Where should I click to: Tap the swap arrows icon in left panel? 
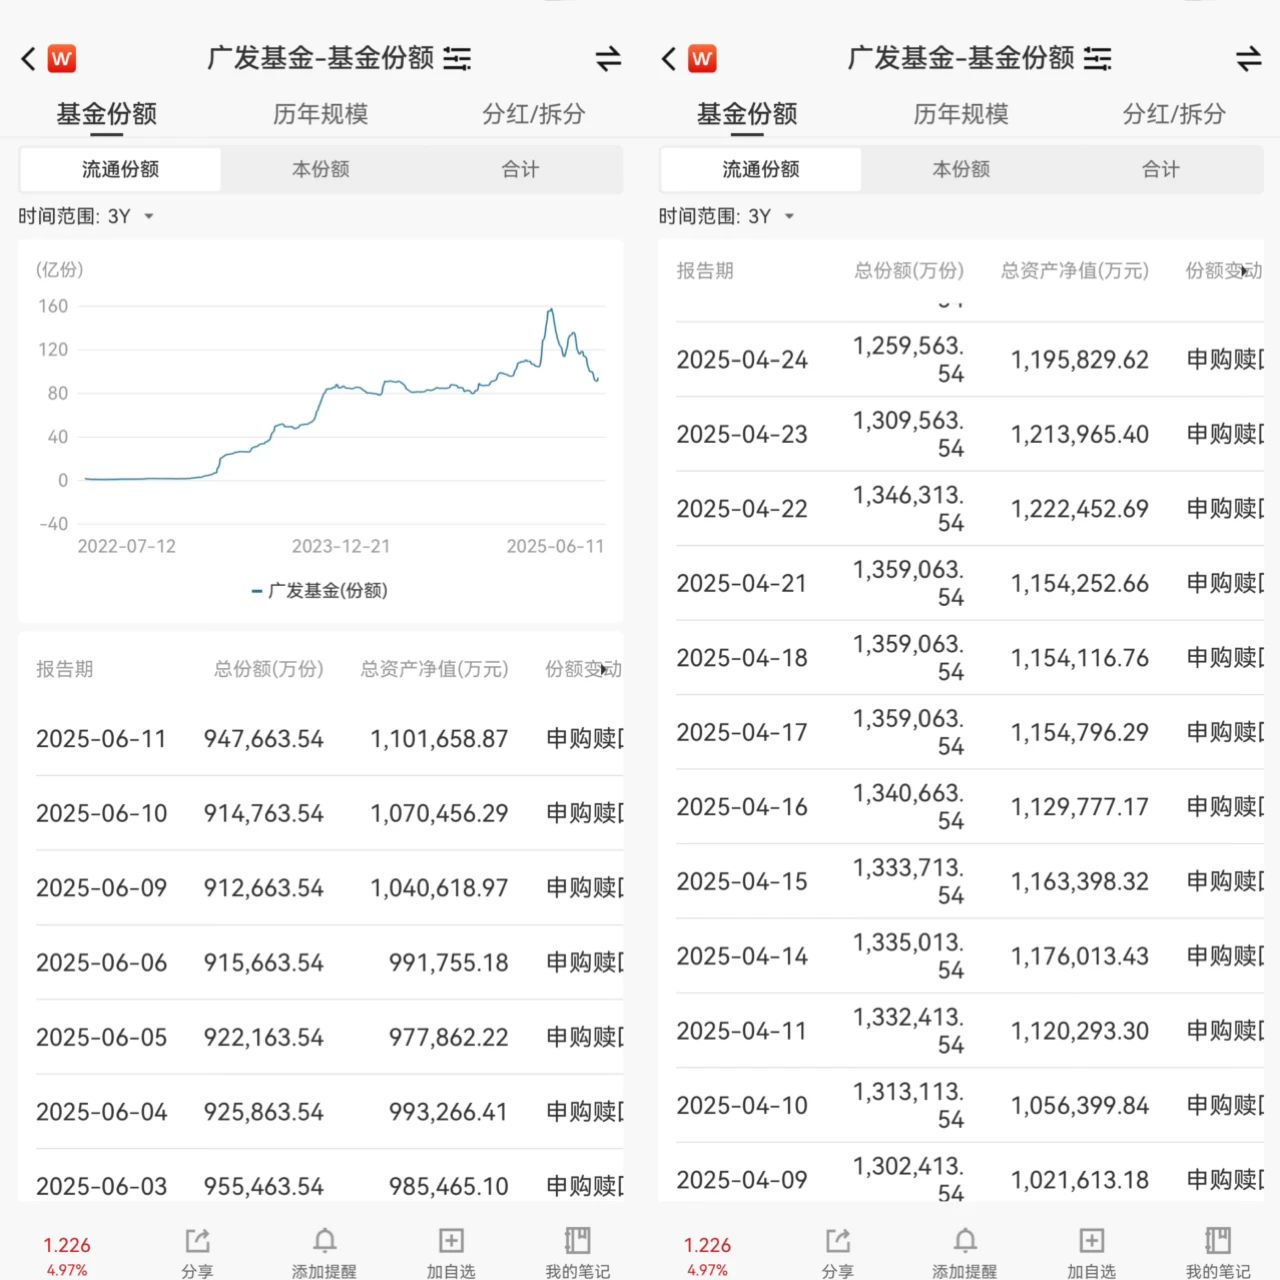click(608, 59)
